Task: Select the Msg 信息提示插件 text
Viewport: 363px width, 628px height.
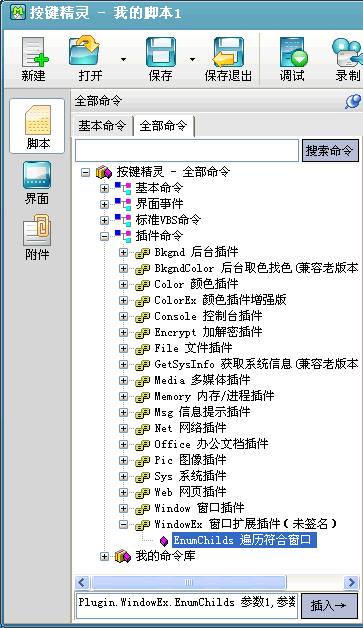Action: [x=202, y=412]
